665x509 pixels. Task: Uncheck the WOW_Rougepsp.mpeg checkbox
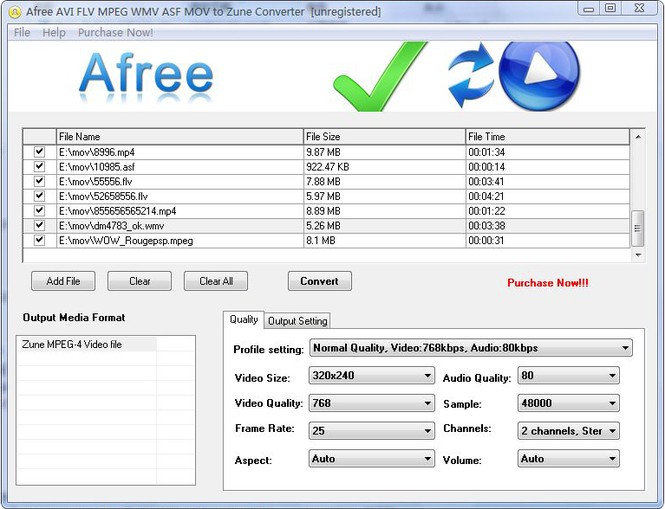39,240
